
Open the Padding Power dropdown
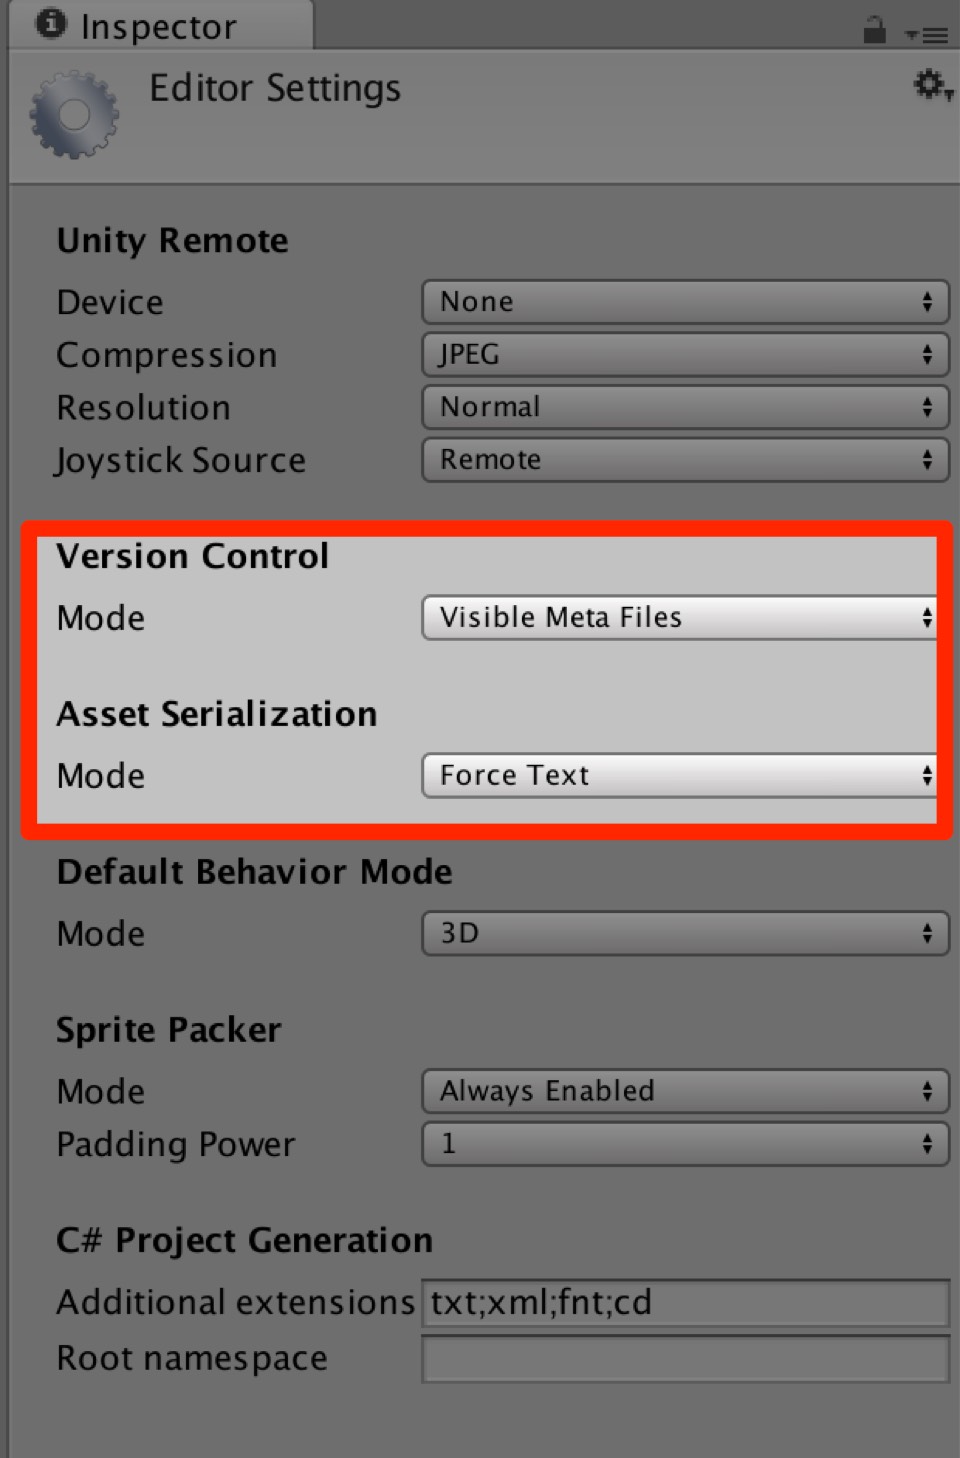[x=685, y=1144]
